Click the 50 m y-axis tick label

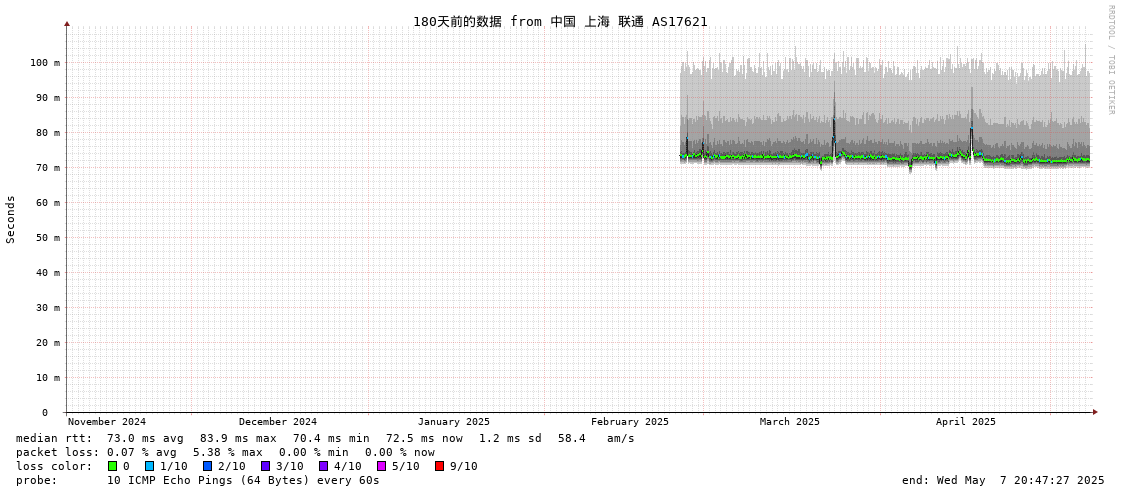48,238
